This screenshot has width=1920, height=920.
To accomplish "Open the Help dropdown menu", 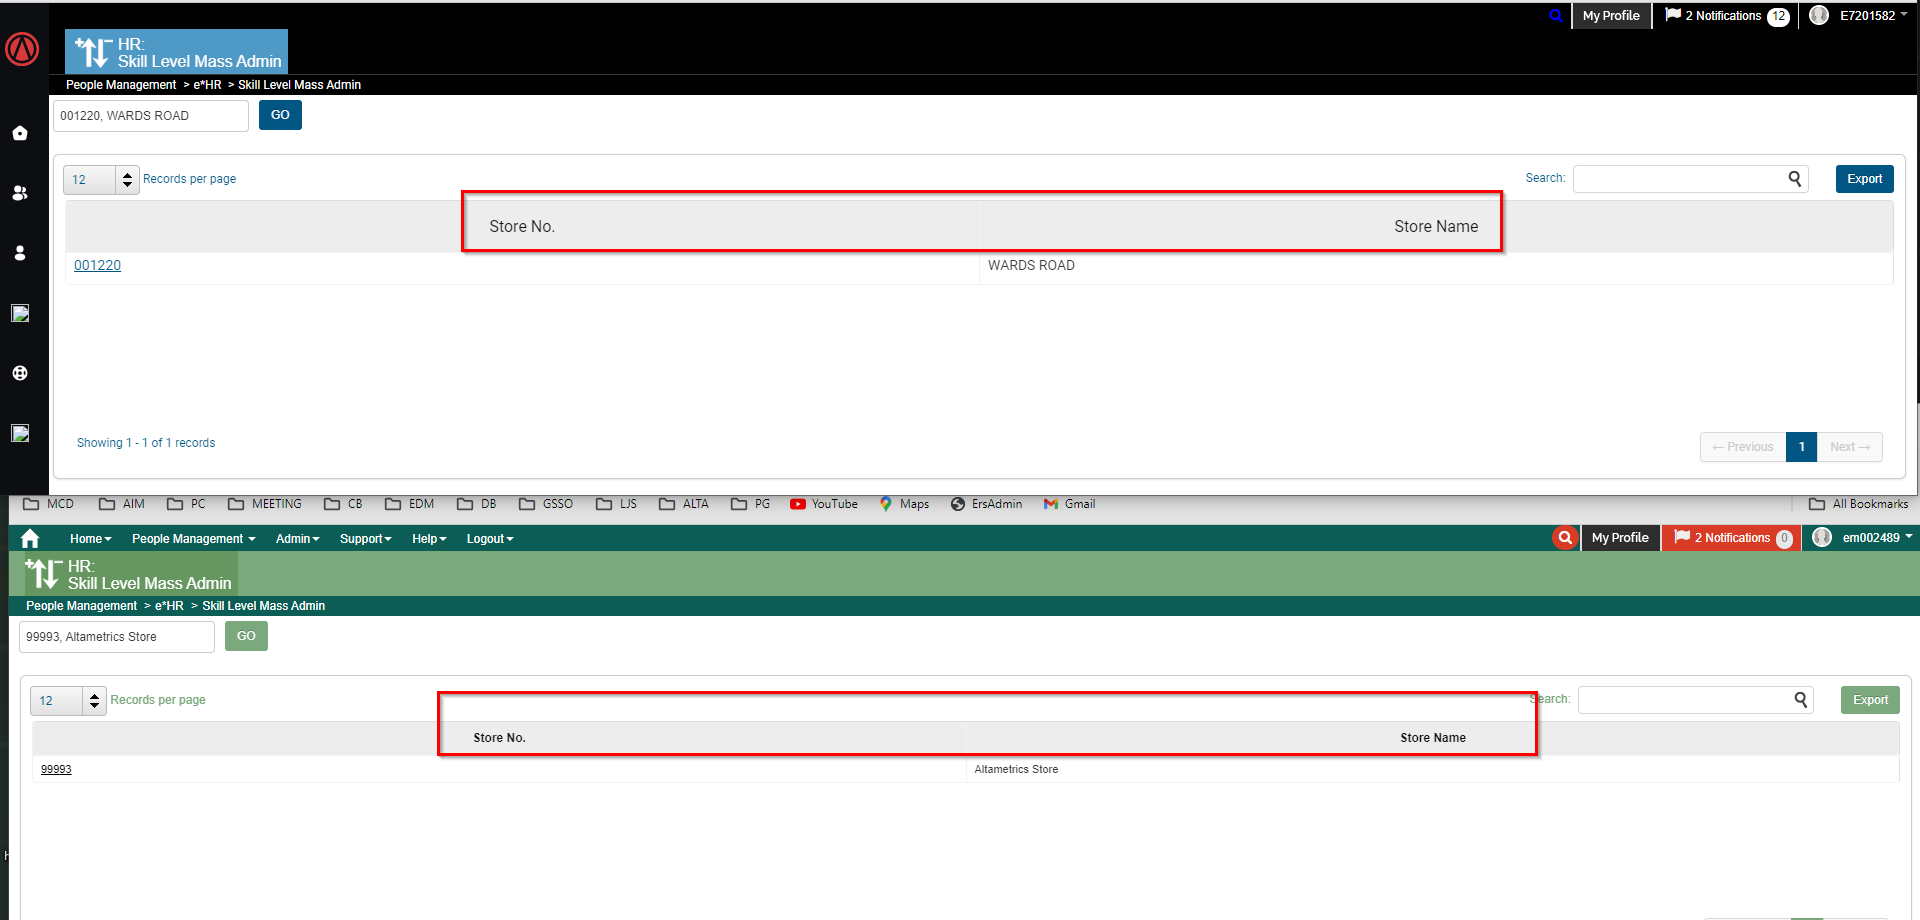I will coord(429,539).
